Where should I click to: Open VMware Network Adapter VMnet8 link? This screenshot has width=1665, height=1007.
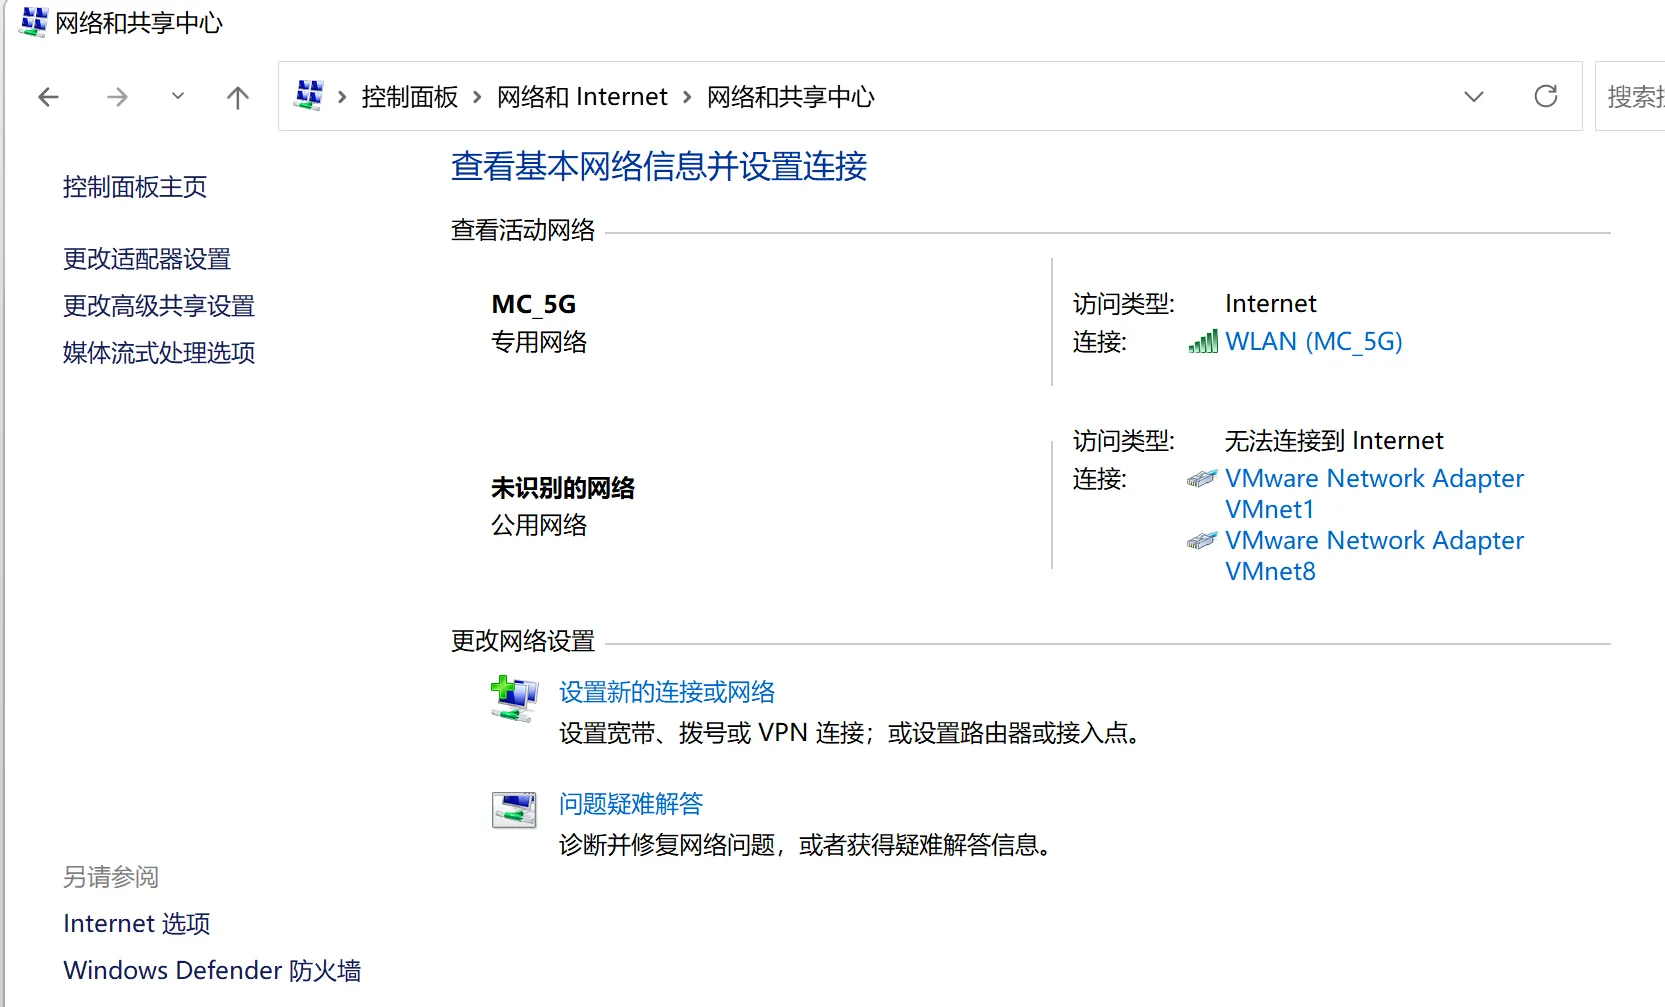[x=1373, y=555]
